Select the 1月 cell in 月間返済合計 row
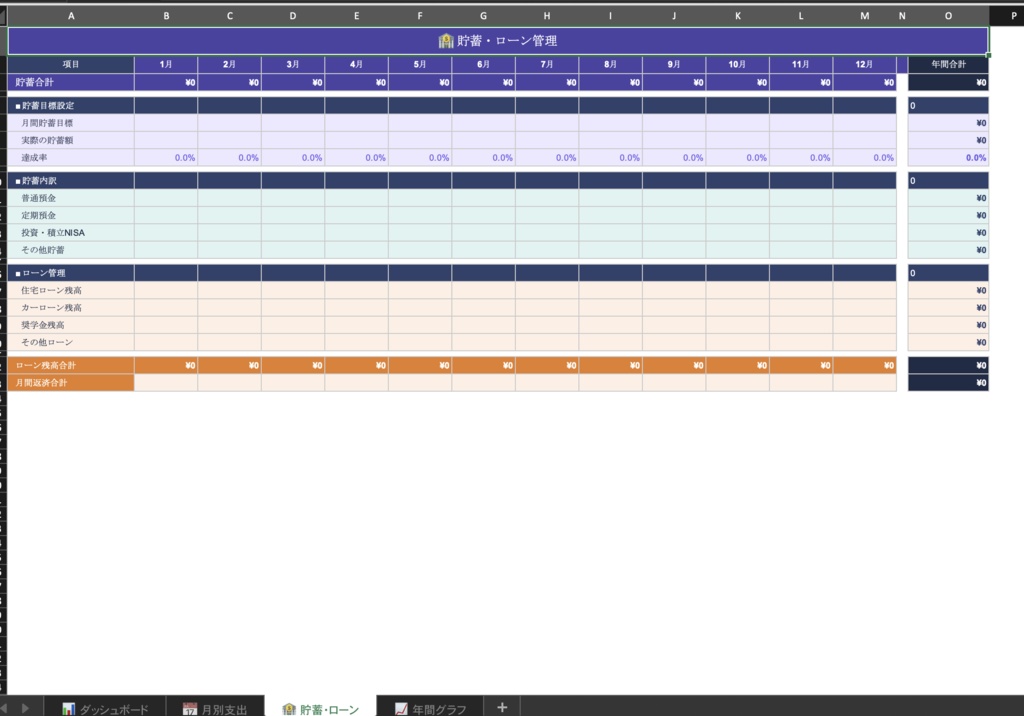 coord(166,383)
